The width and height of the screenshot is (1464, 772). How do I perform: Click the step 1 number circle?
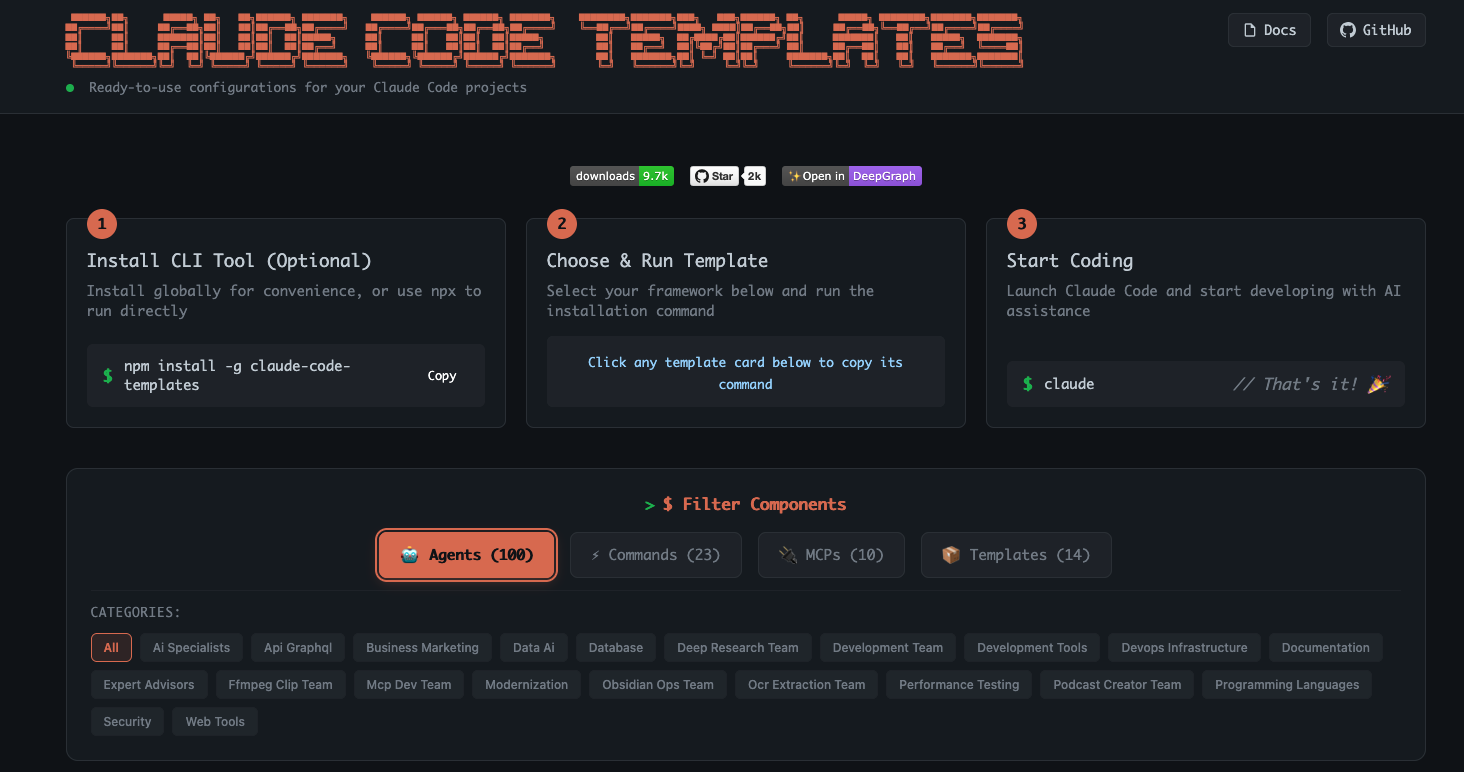[102, 224]
